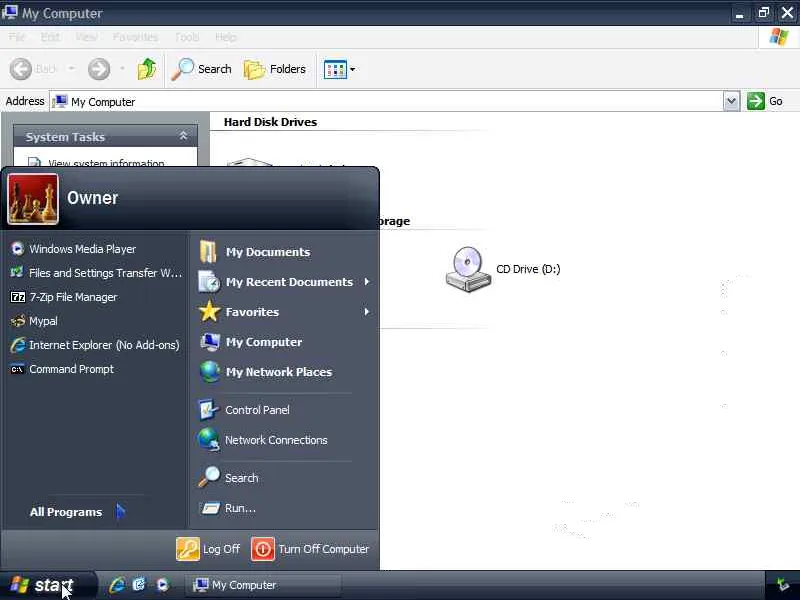The width and height of the screenshot is (800, 600).
Task: Open the Back button history dropdown
Action: pyautogui.click(x=71, y=68)
